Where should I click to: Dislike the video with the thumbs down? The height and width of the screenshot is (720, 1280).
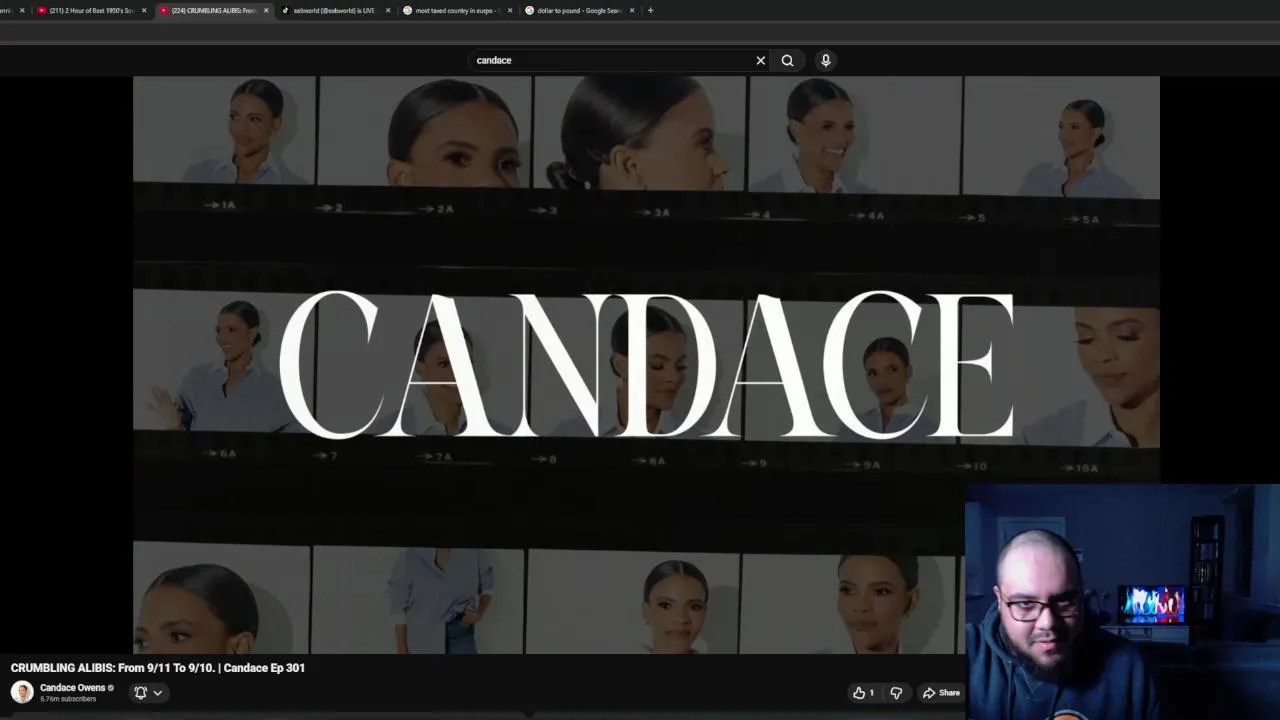coord(896,693)
